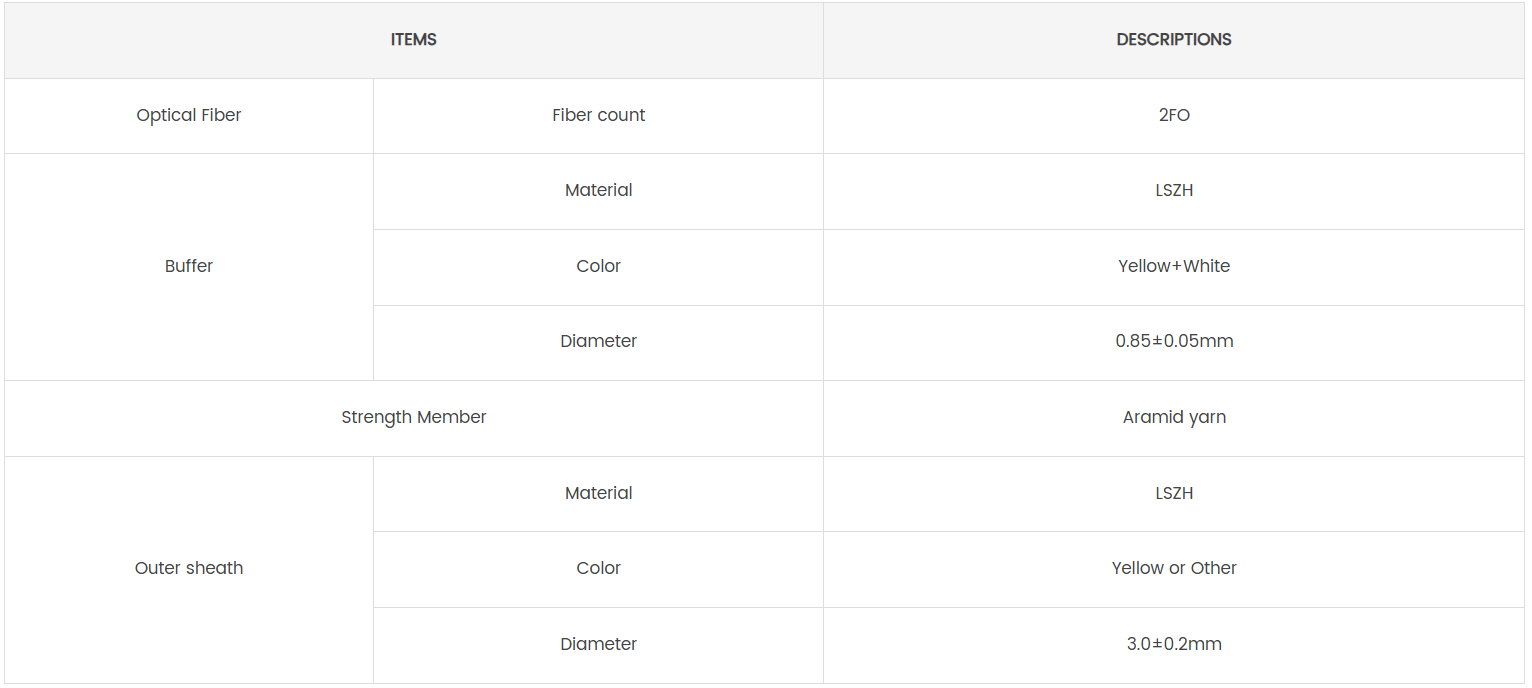Select LSZH value for Outer sheath
The image size is (1532, 688).
(x=1174, y=493)
